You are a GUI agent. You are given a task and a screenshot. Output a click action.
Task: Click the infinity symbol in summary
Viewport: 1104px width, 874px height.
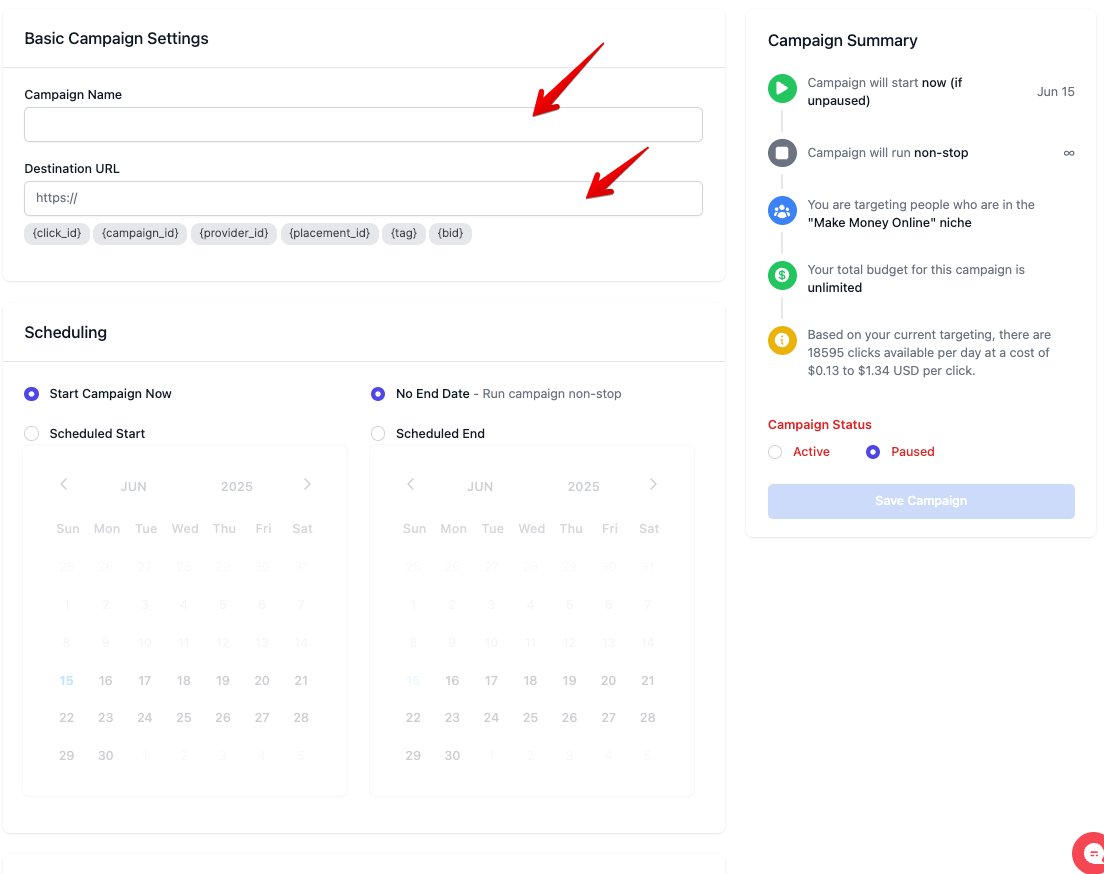(x=1069, y=153)
